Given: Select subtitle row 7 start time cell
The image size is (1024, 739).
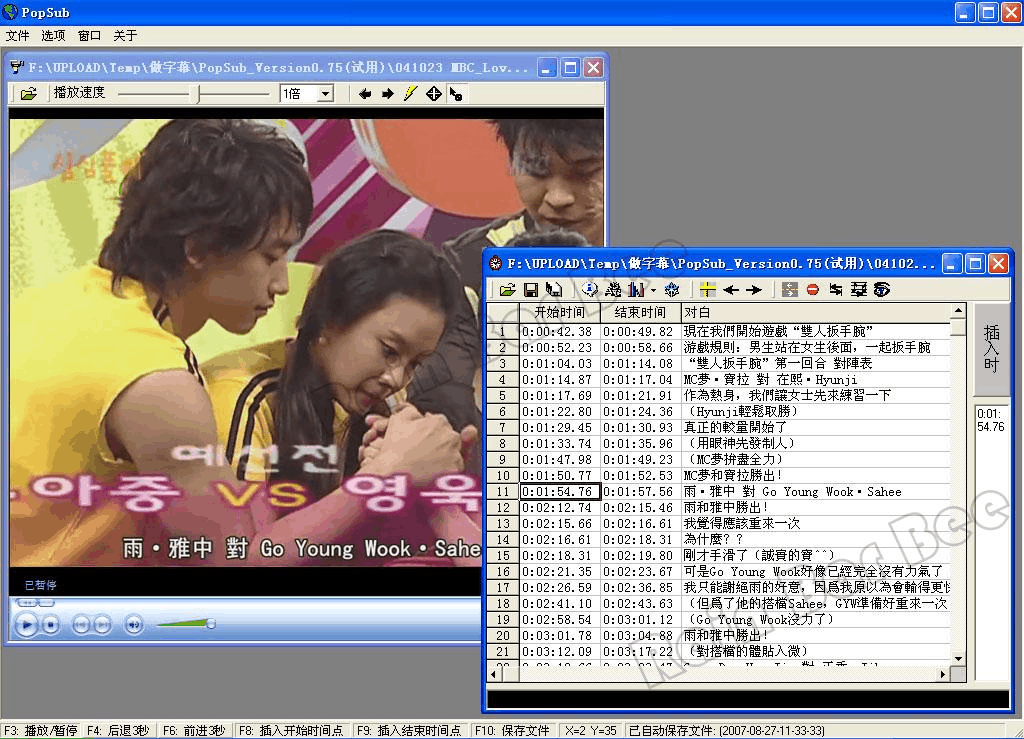Looking at the screenshot, I should point(559,427).
